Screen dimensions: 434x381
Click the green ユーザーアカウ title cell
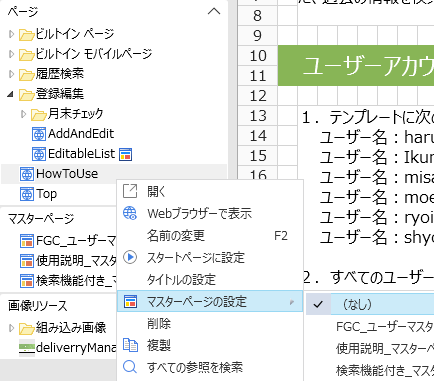pyautogui.click(x=356, y=66)
